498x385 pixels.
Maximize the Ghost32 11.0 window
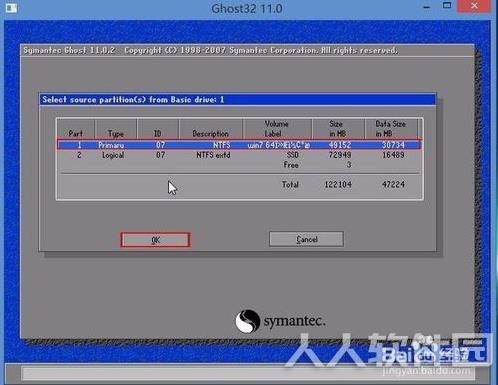pos(447,6)
